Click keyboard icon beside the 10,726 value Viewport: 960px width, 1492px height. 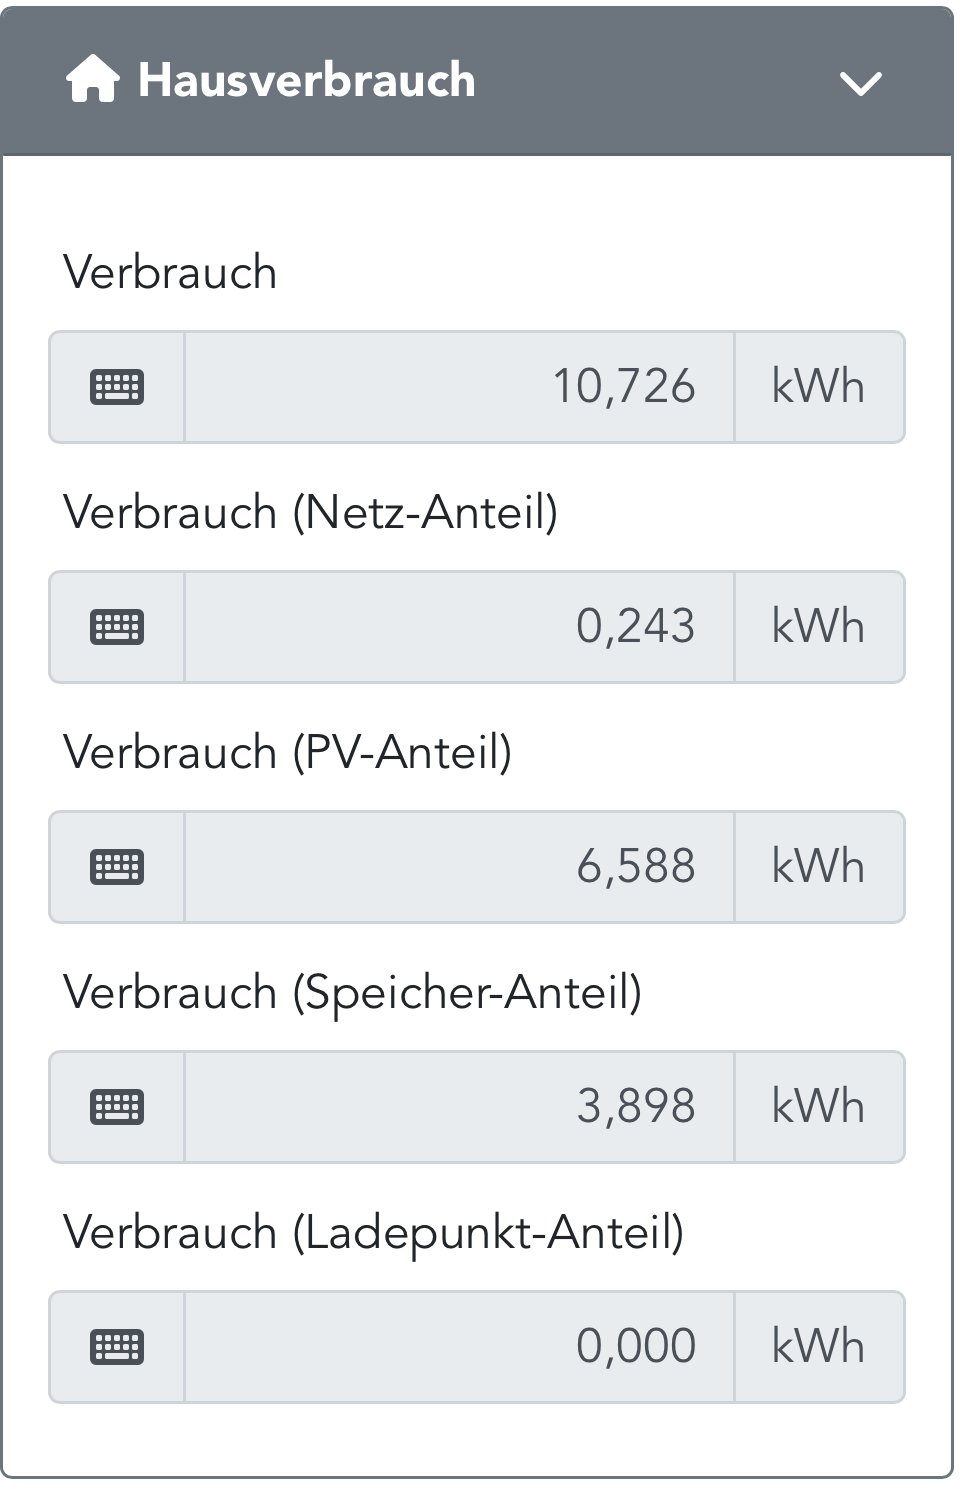117,387
